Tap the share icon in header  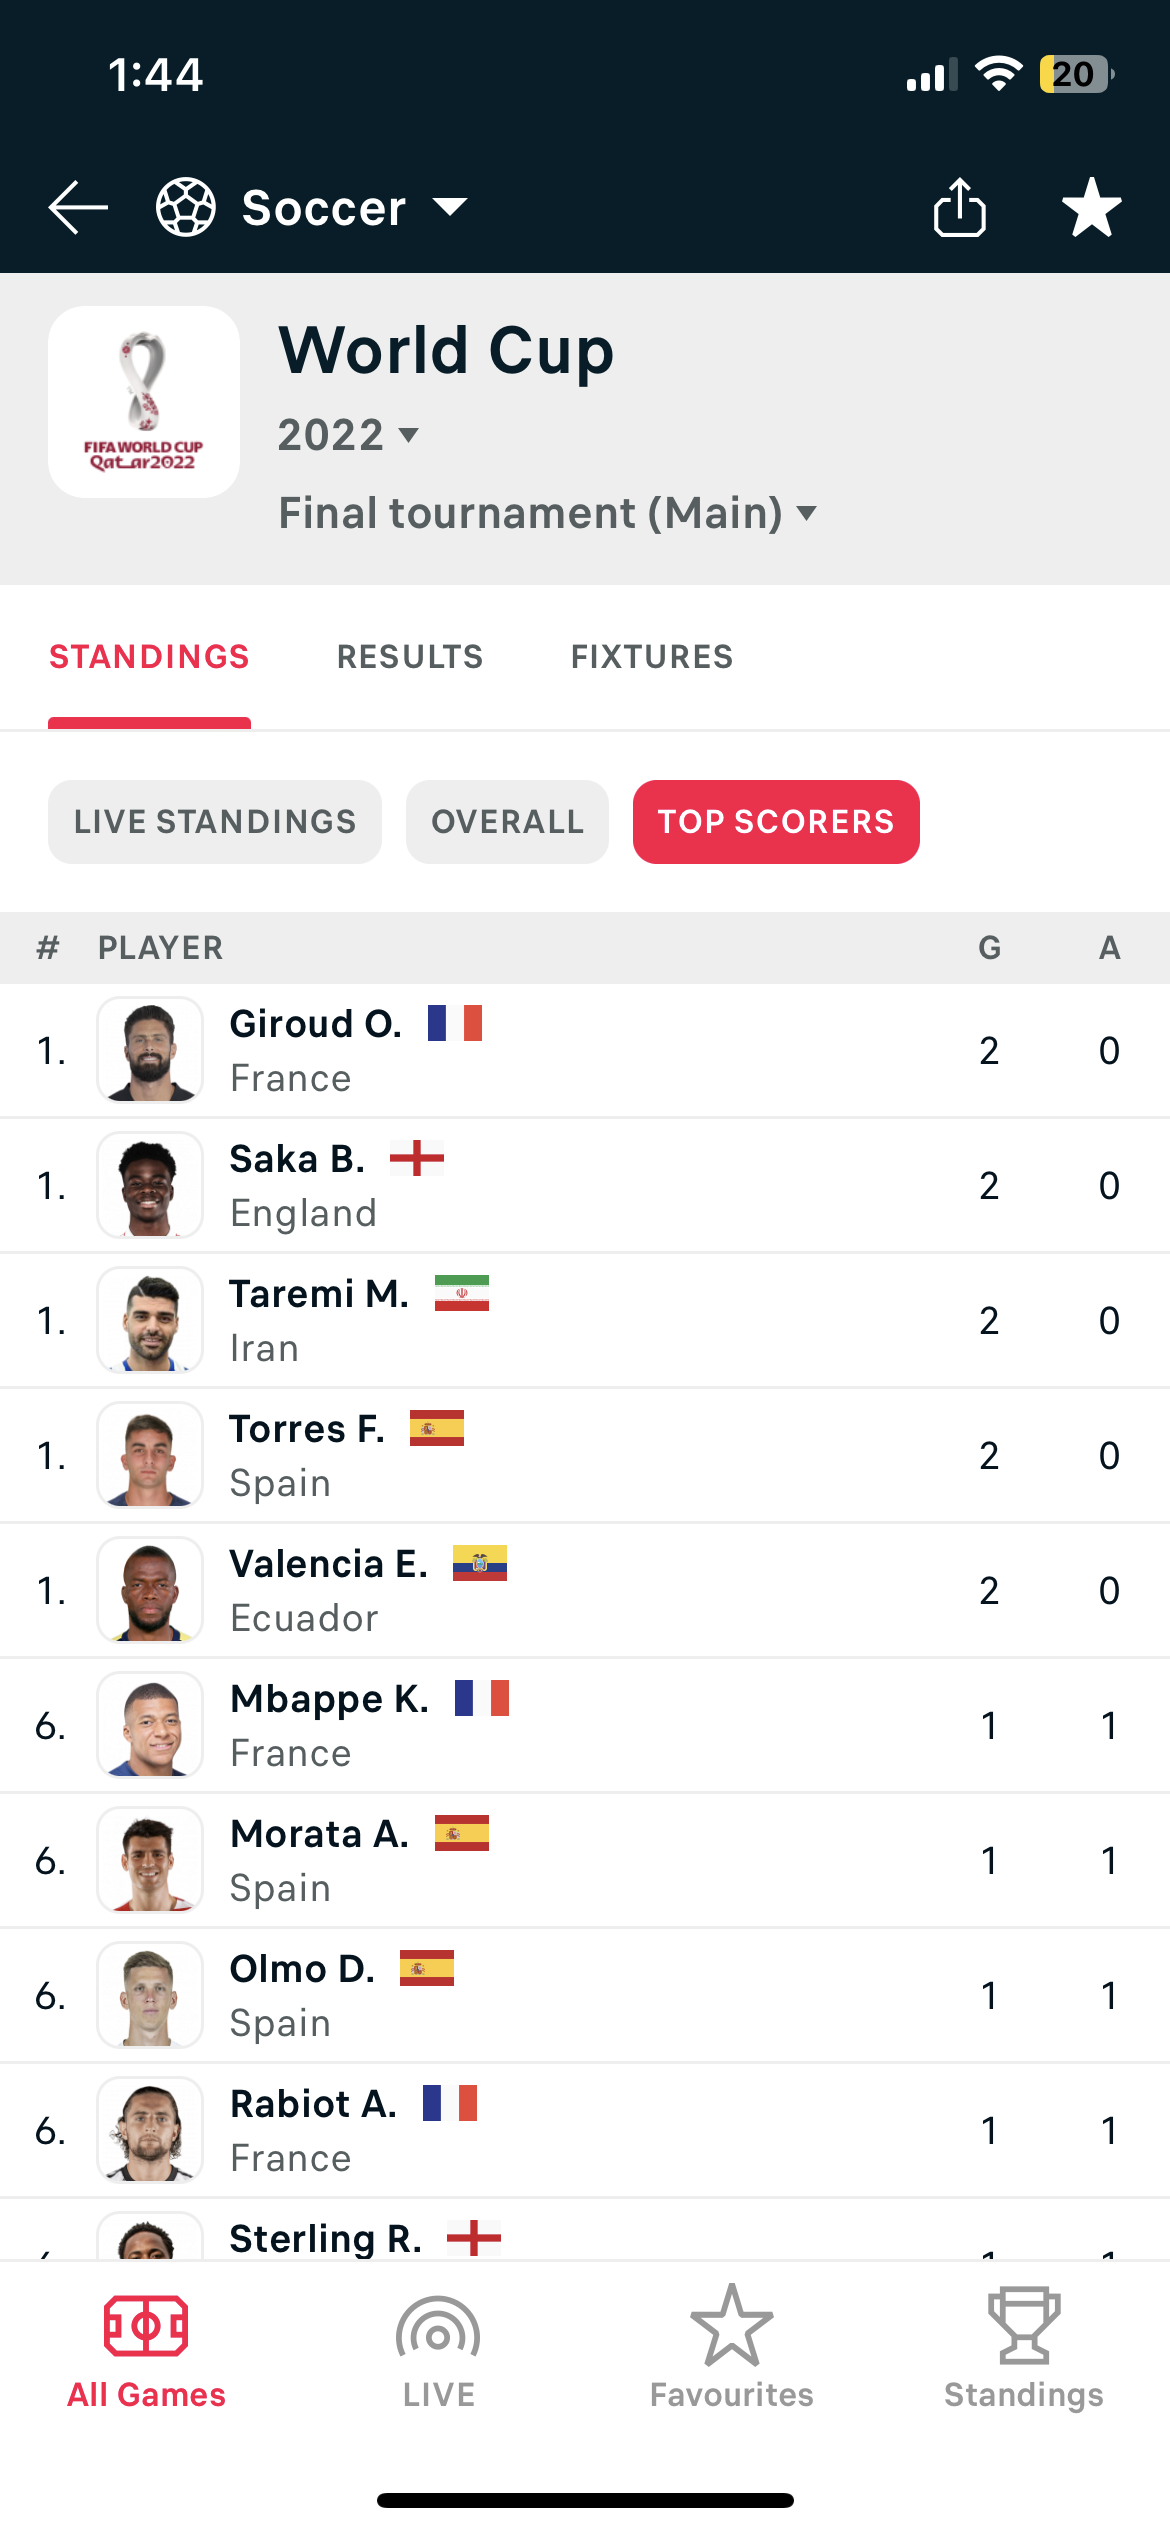[959, 207]
